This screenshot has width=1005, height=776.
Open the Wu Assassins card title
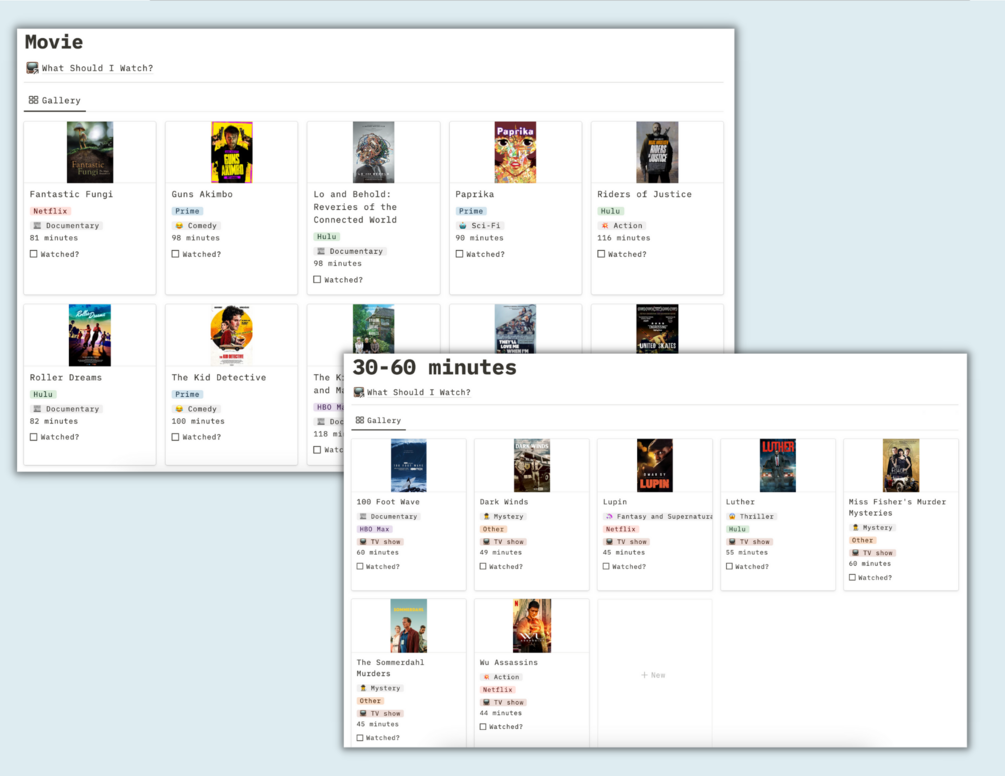tap(509, 663)
